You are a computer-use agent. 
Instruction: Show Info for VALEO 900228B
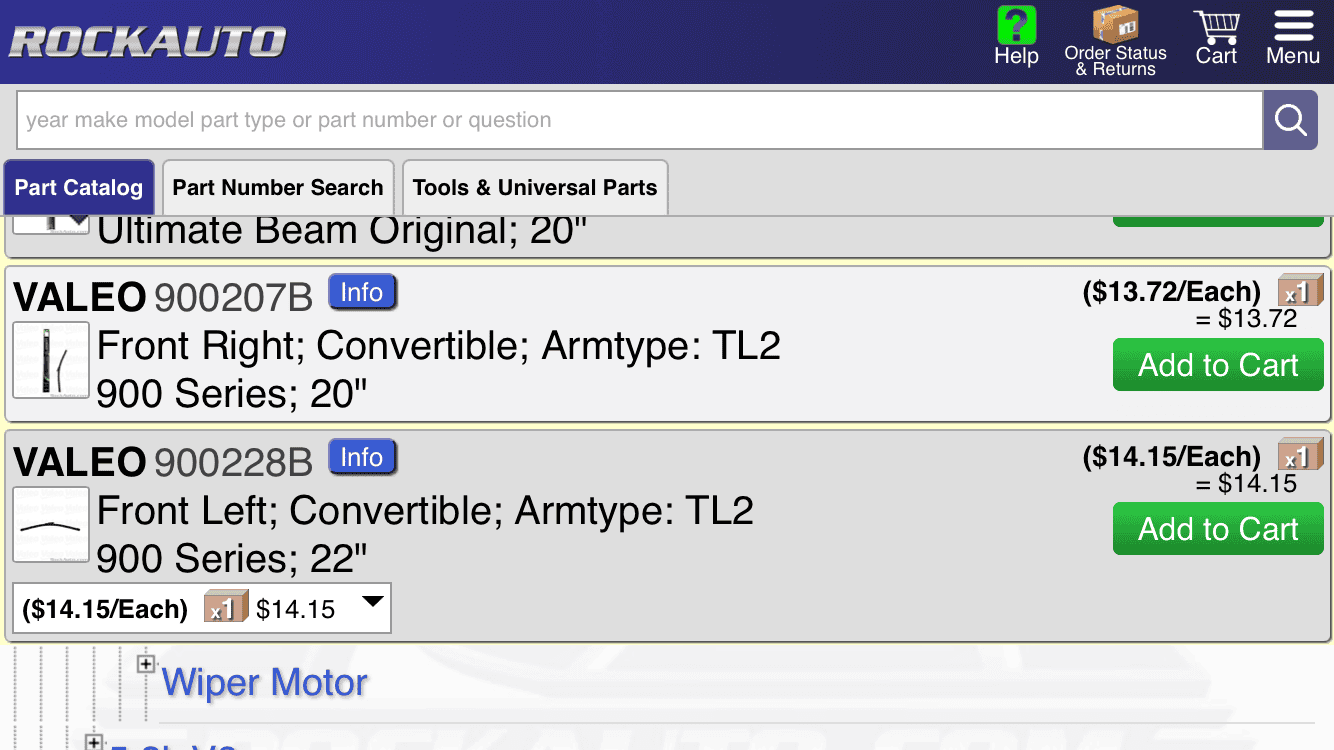pos(362,457)
